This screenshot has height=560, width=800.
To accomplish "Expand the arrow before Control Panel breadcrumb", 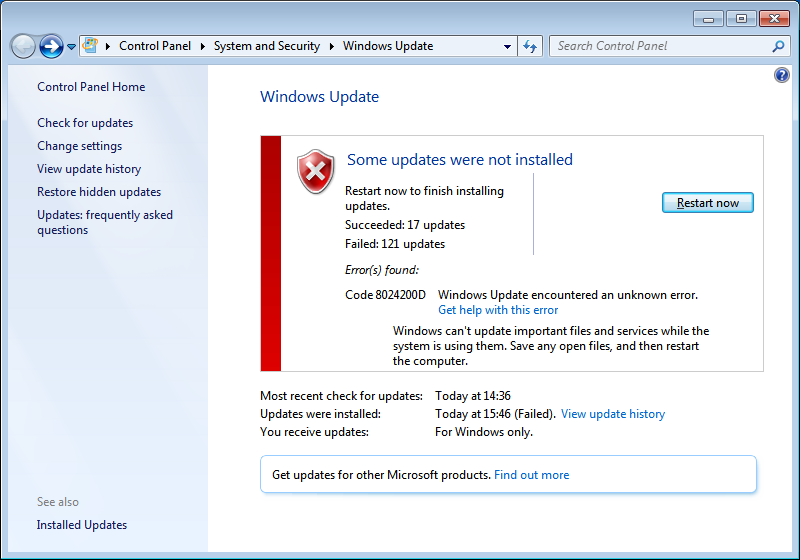I will [x=108, y=46].
